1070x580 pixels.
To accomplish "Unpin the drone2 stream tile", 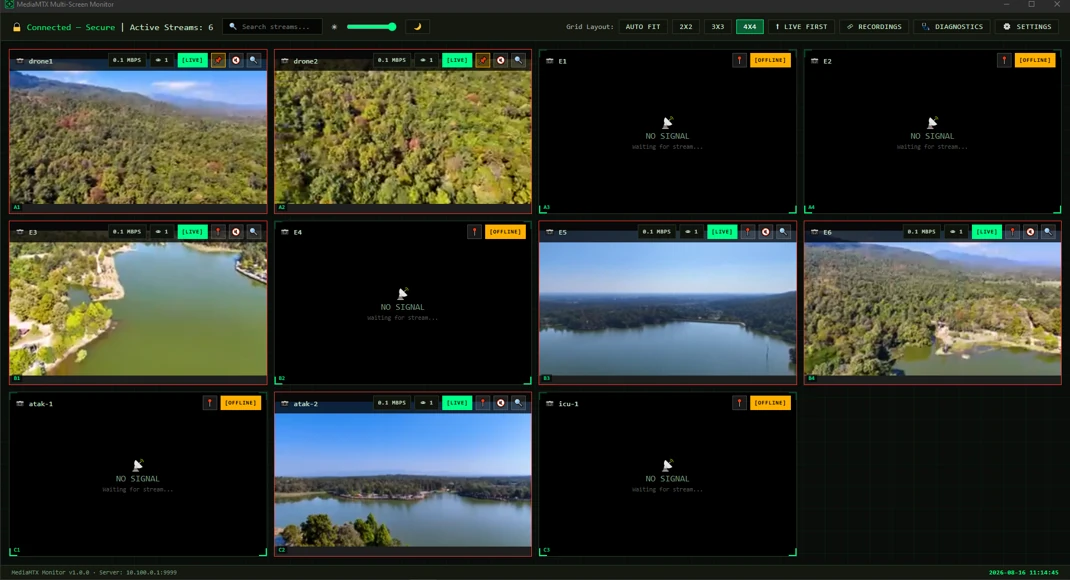I will click(483, 60).
